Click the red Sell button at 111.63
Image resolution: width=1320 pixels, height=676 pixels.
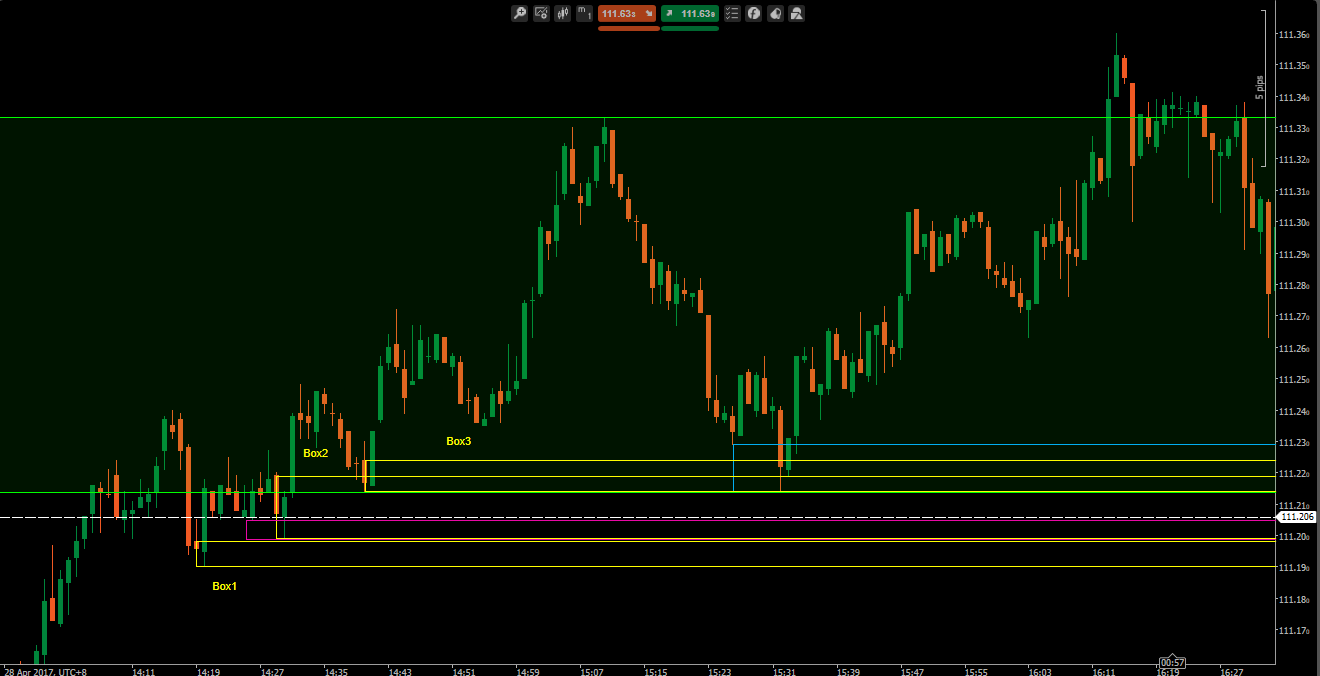[627, 13]
